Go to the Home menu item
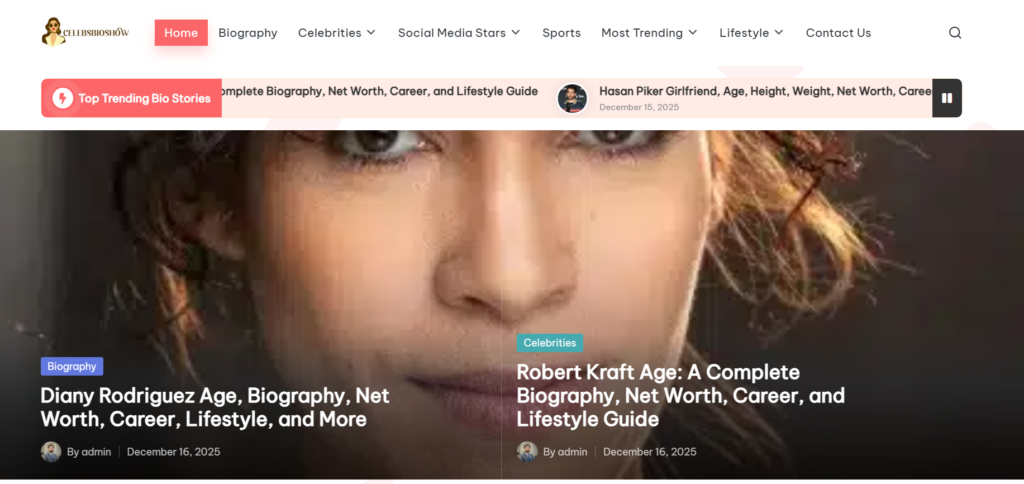Image resolution: width=1024 pixels, height=484 pixels. 181,33
